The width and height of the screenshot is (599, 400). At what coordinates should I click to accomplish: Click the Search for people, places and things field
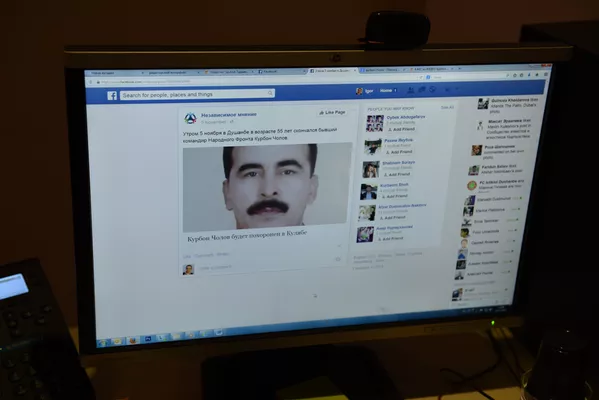click(x=197, y=94)
